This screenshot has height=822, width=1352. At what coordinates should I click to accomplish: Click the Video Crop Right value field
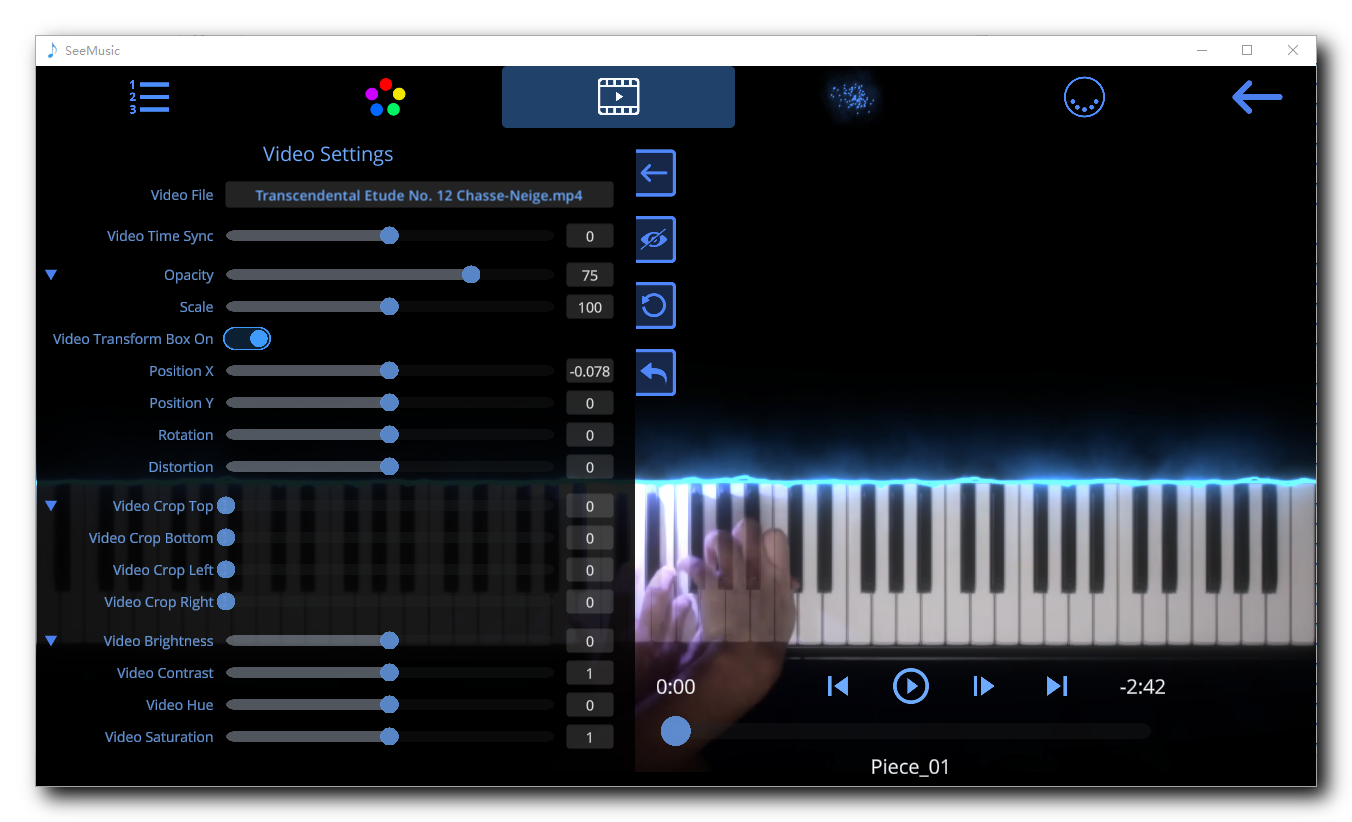590,602
